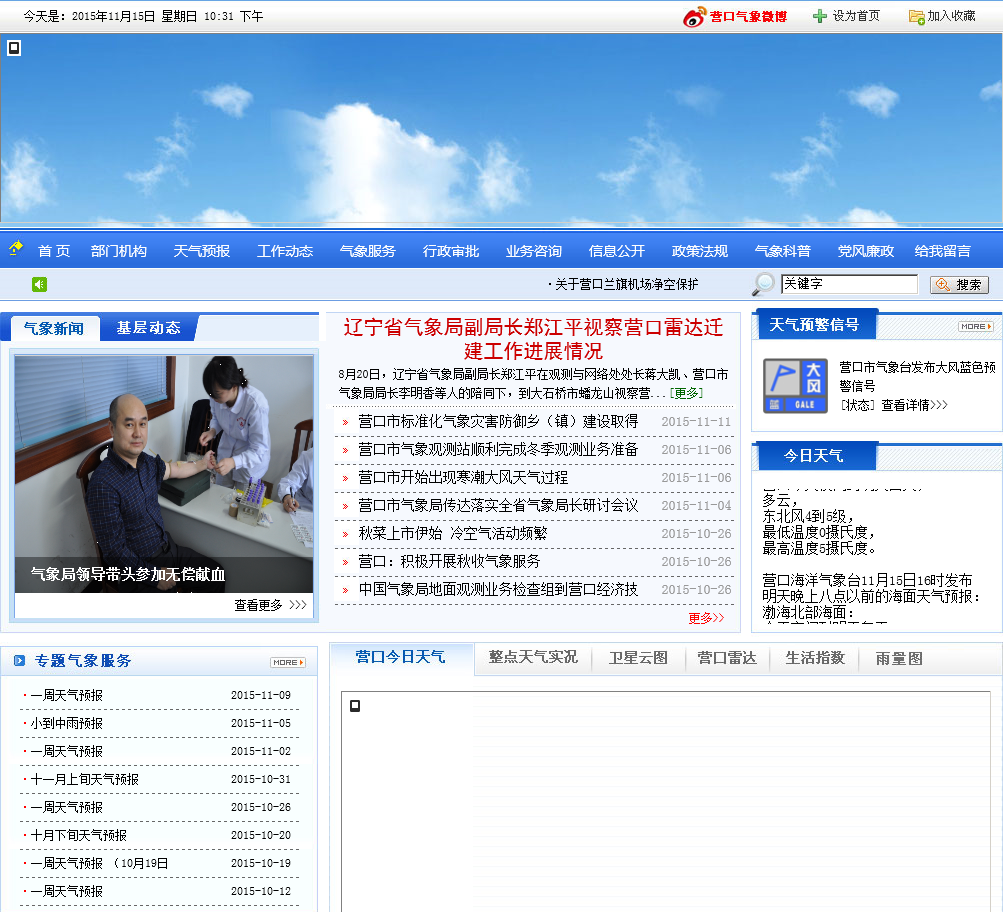Open 十一月上旬天气预报 link

pos(84,780)
